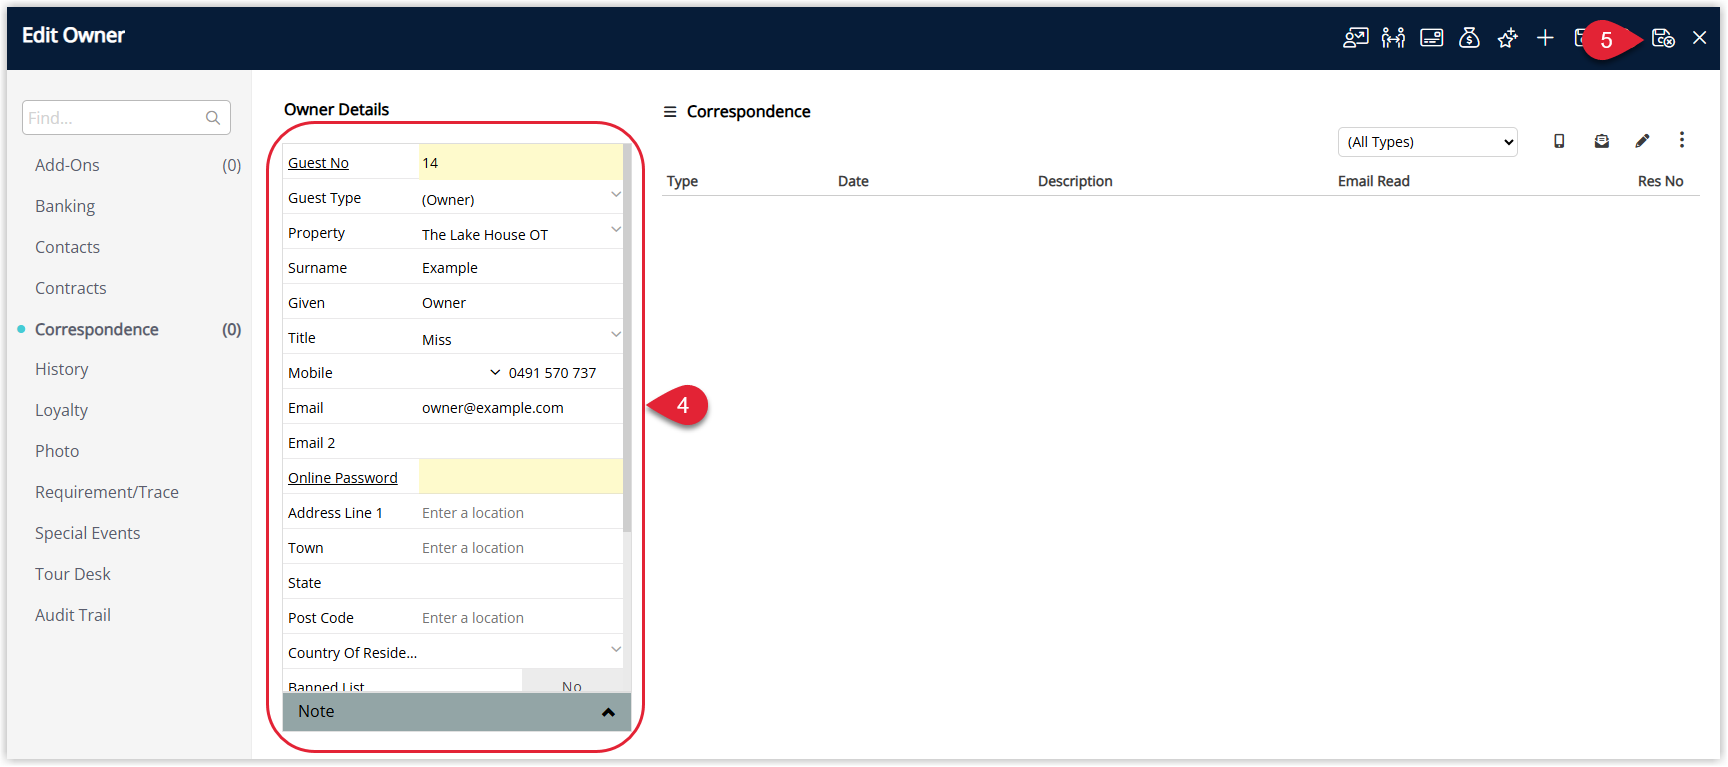Click the plus add icon in header

(1545, 38)
